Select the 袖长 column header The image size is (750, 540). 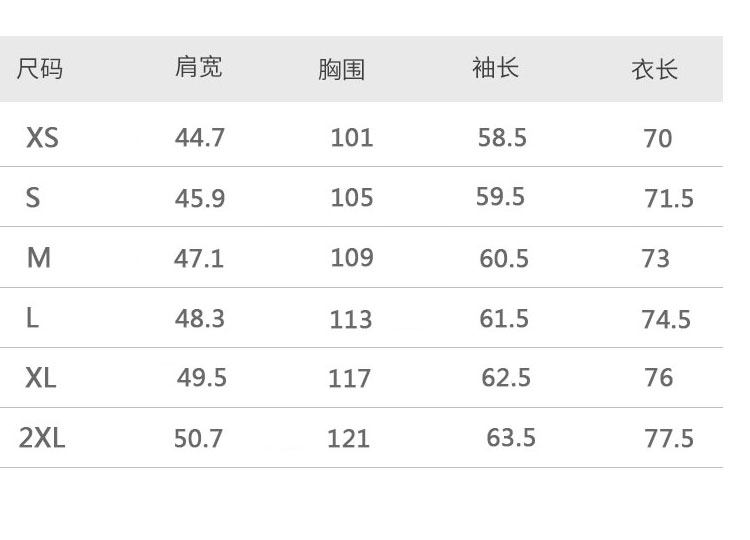[x=495, y=68]
